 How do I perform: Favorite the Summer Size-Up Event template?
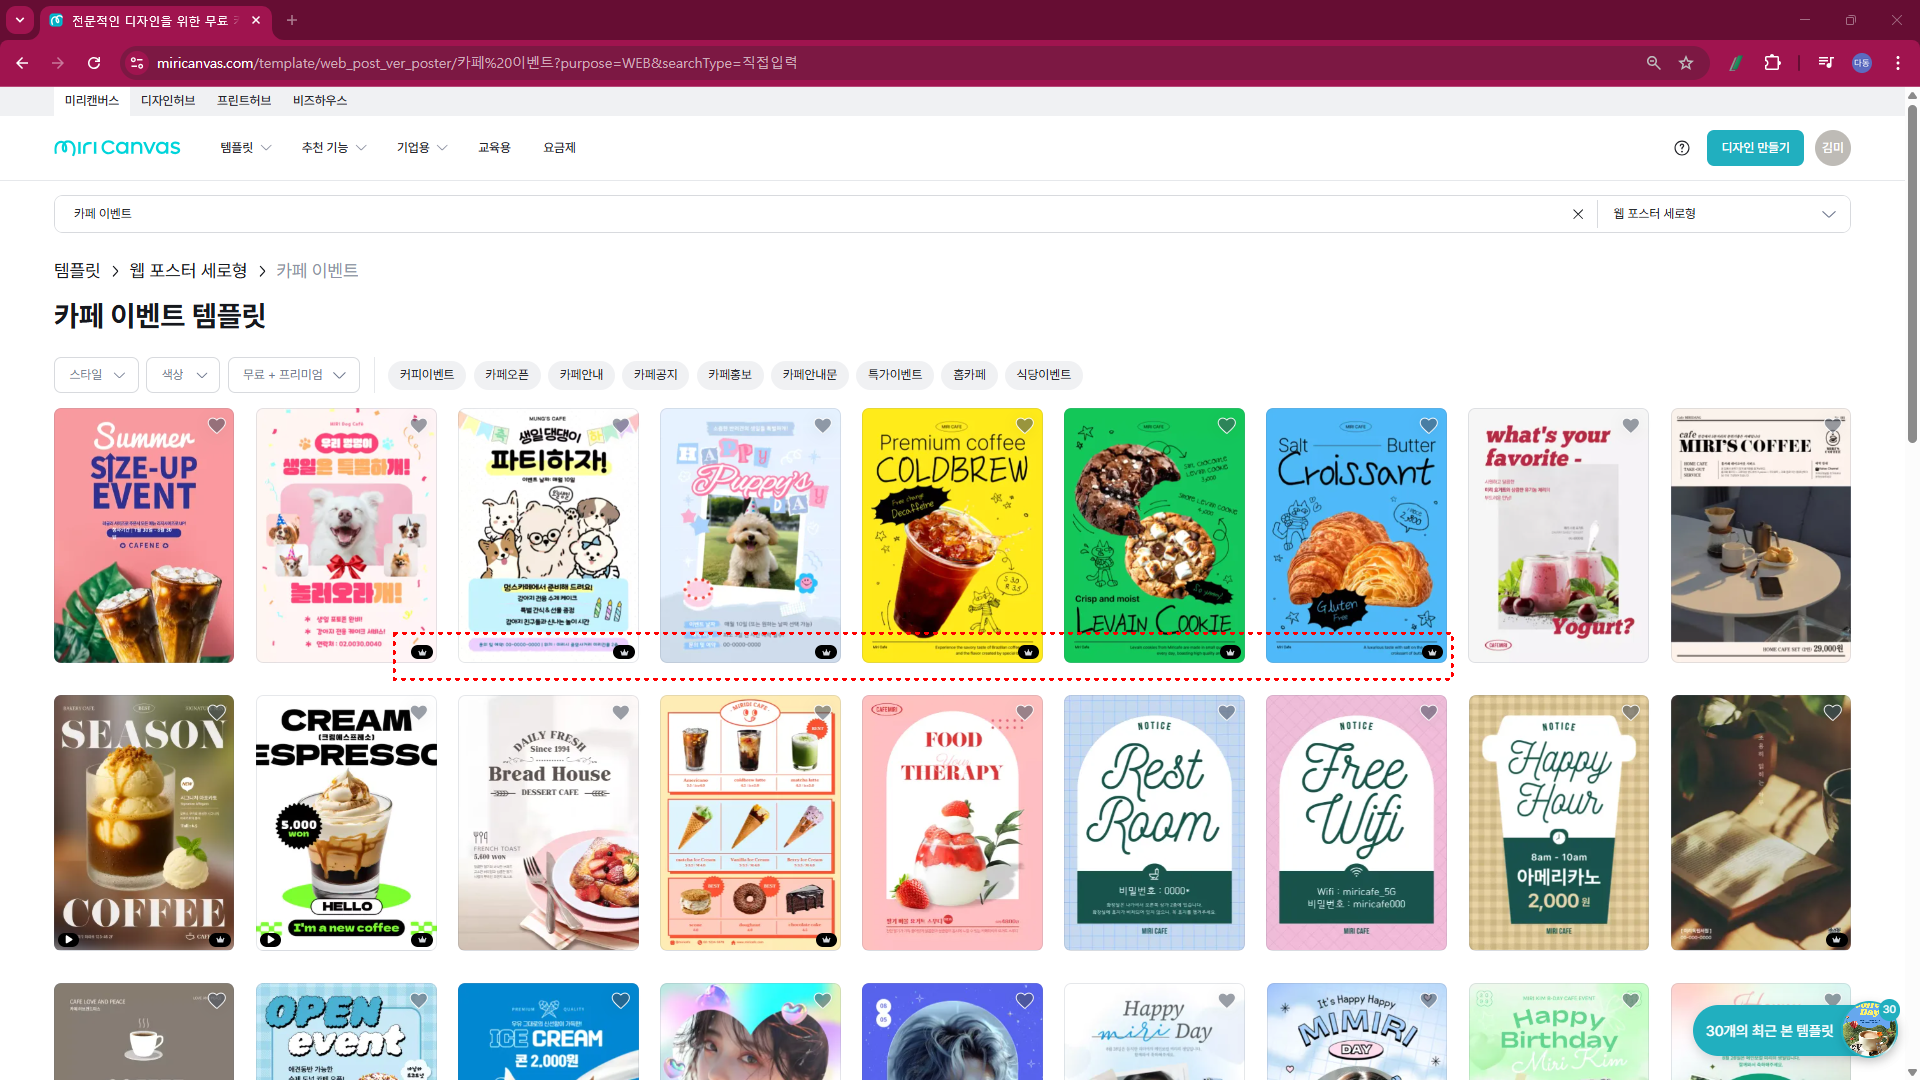point(217,426)
